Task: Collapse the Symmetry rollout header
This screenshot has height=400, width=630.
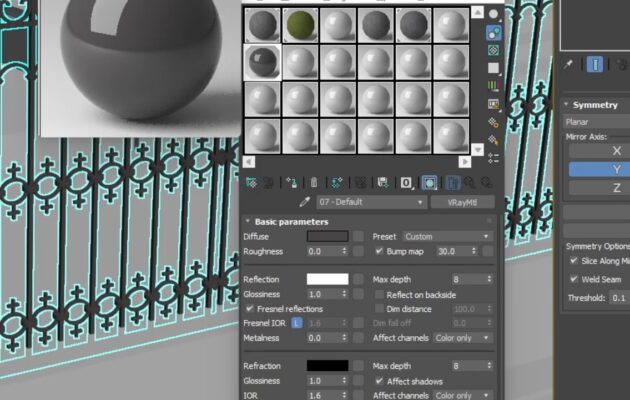Action: coord(595,104)
